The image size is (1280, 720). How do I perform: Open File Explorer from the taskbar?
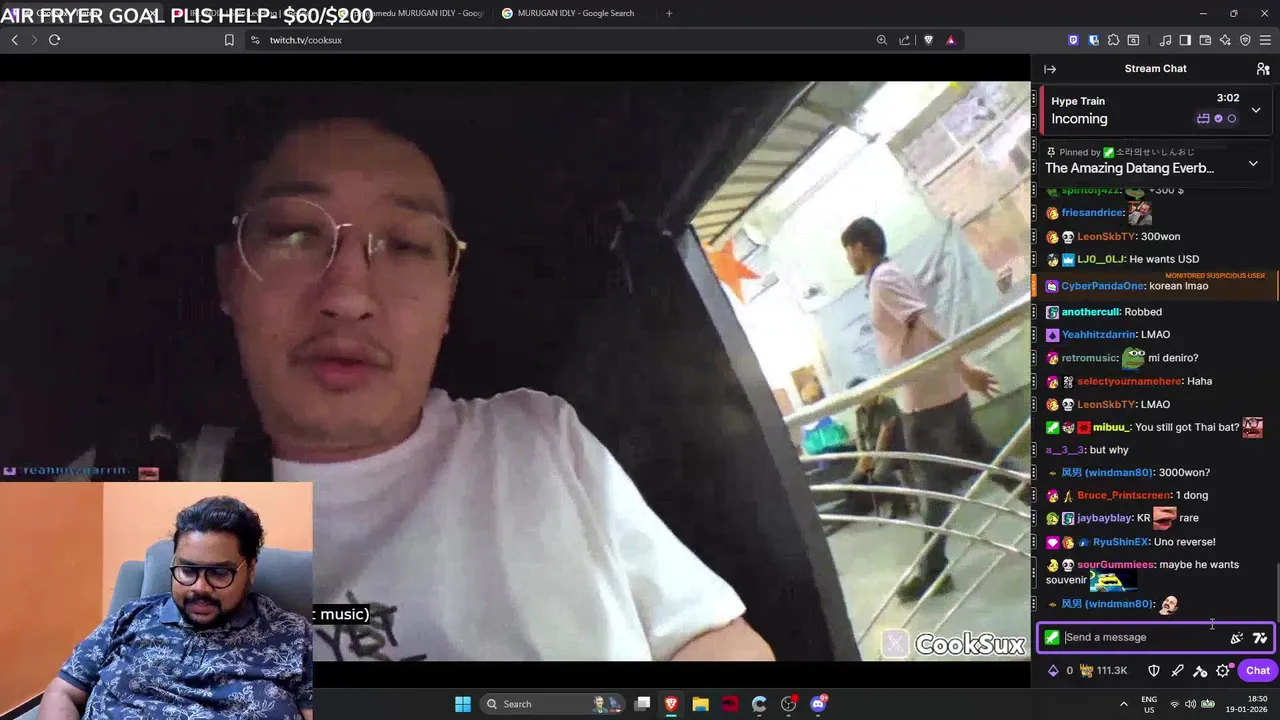(700, 704)
